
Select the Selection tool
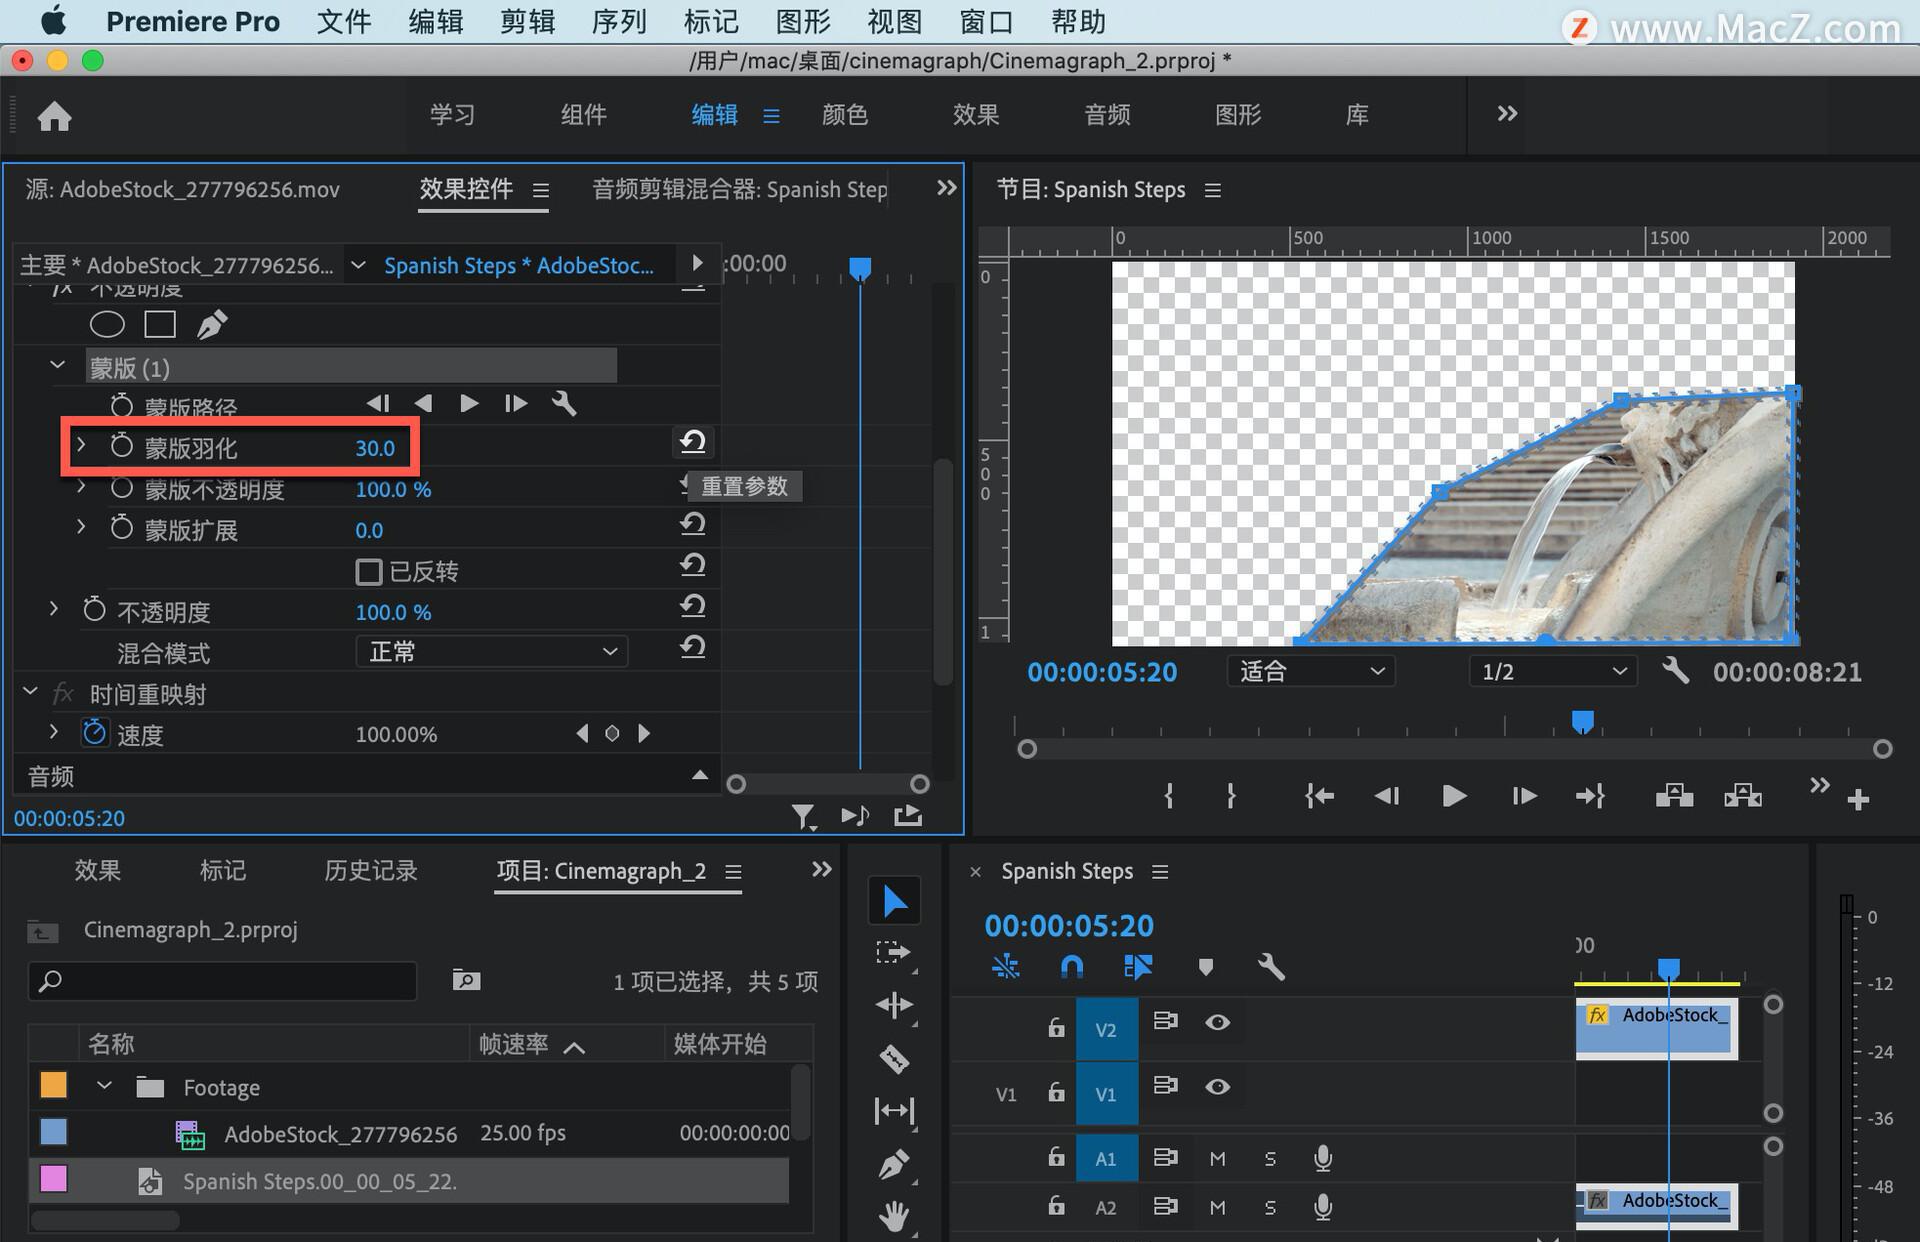point(894,902)
